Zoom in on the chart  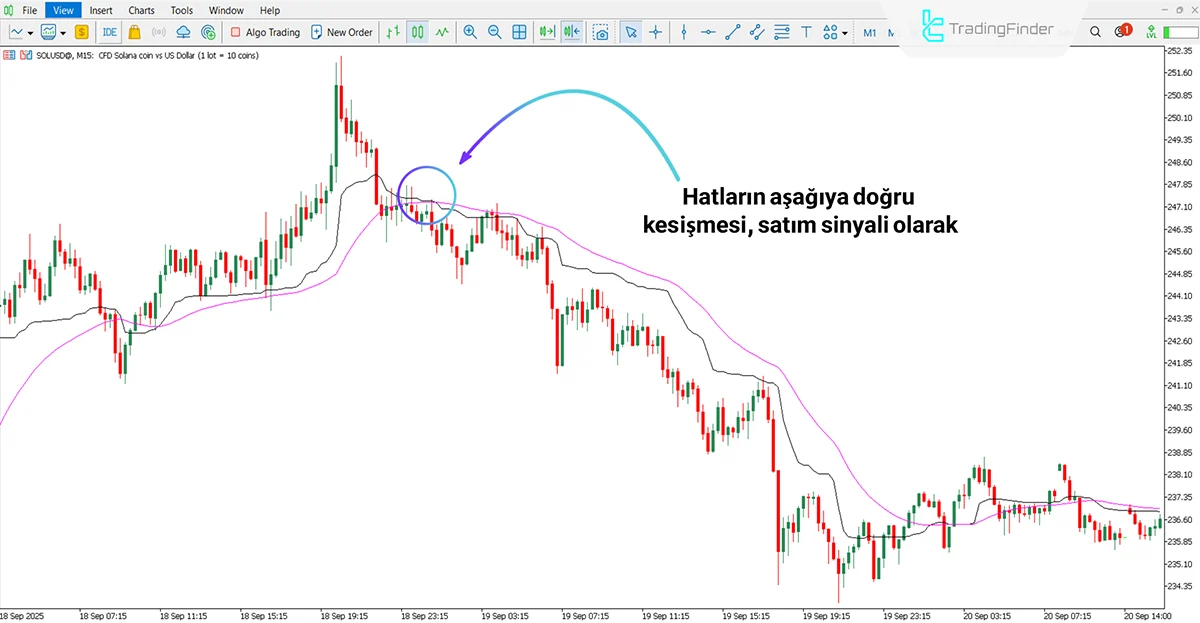470,32
